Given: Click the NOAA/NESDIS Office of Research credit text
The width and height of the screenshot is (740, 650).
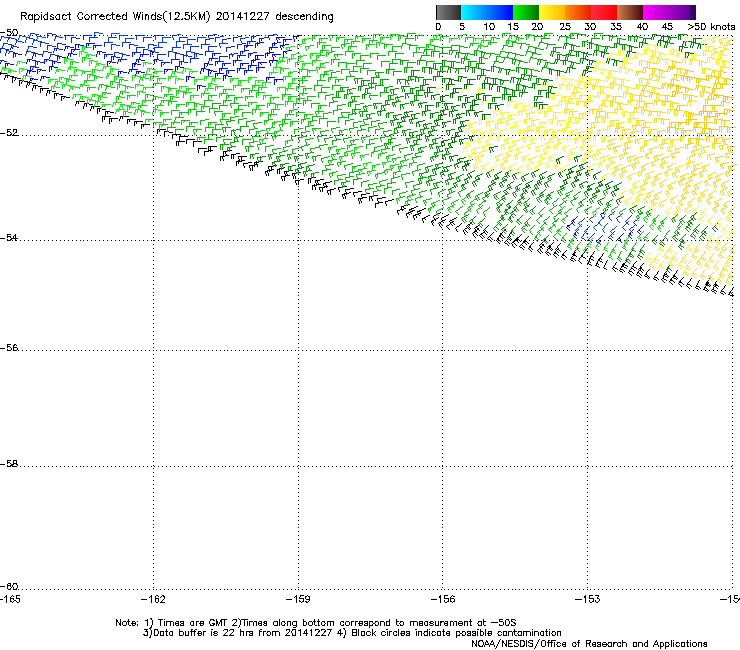Looking at the screenshot, I should pos(589,644).
